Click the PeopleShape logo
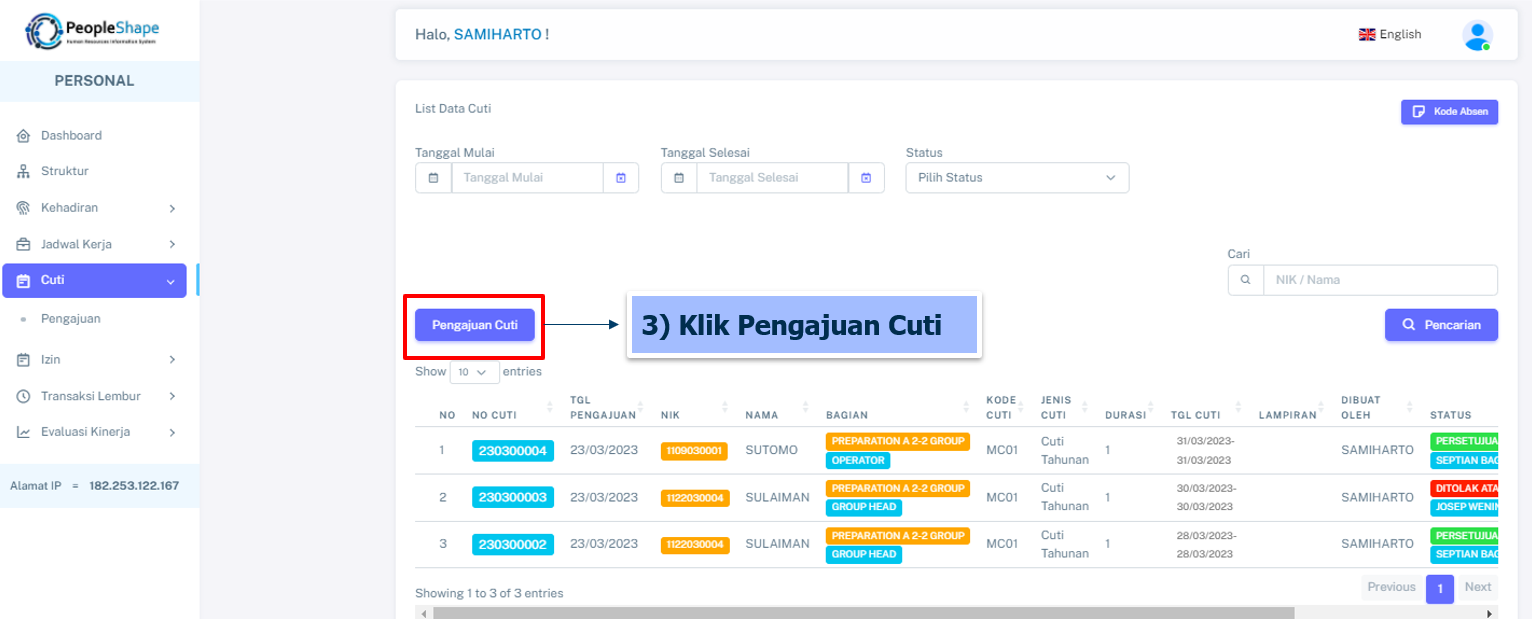This screenshot has width=1532, height=619. [x=92, y=31]
